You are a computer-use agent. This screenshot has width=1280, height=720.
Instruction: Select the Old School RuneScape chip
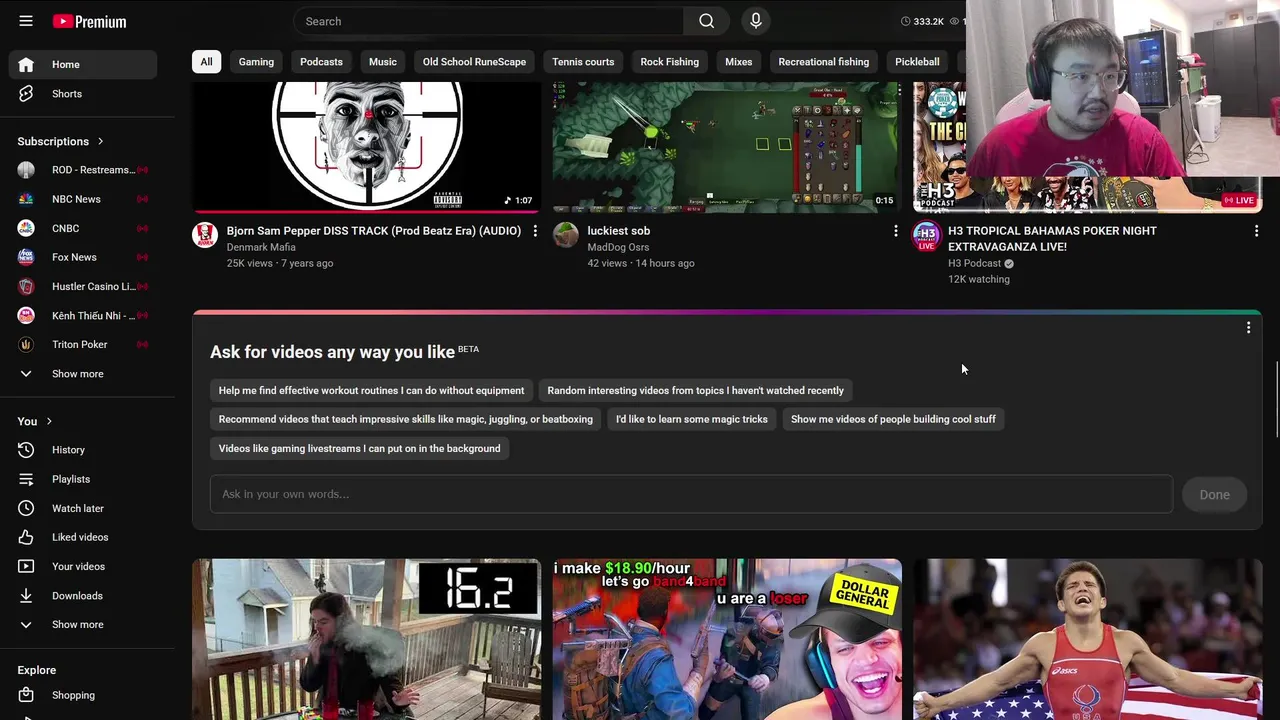tap(474, 62)
